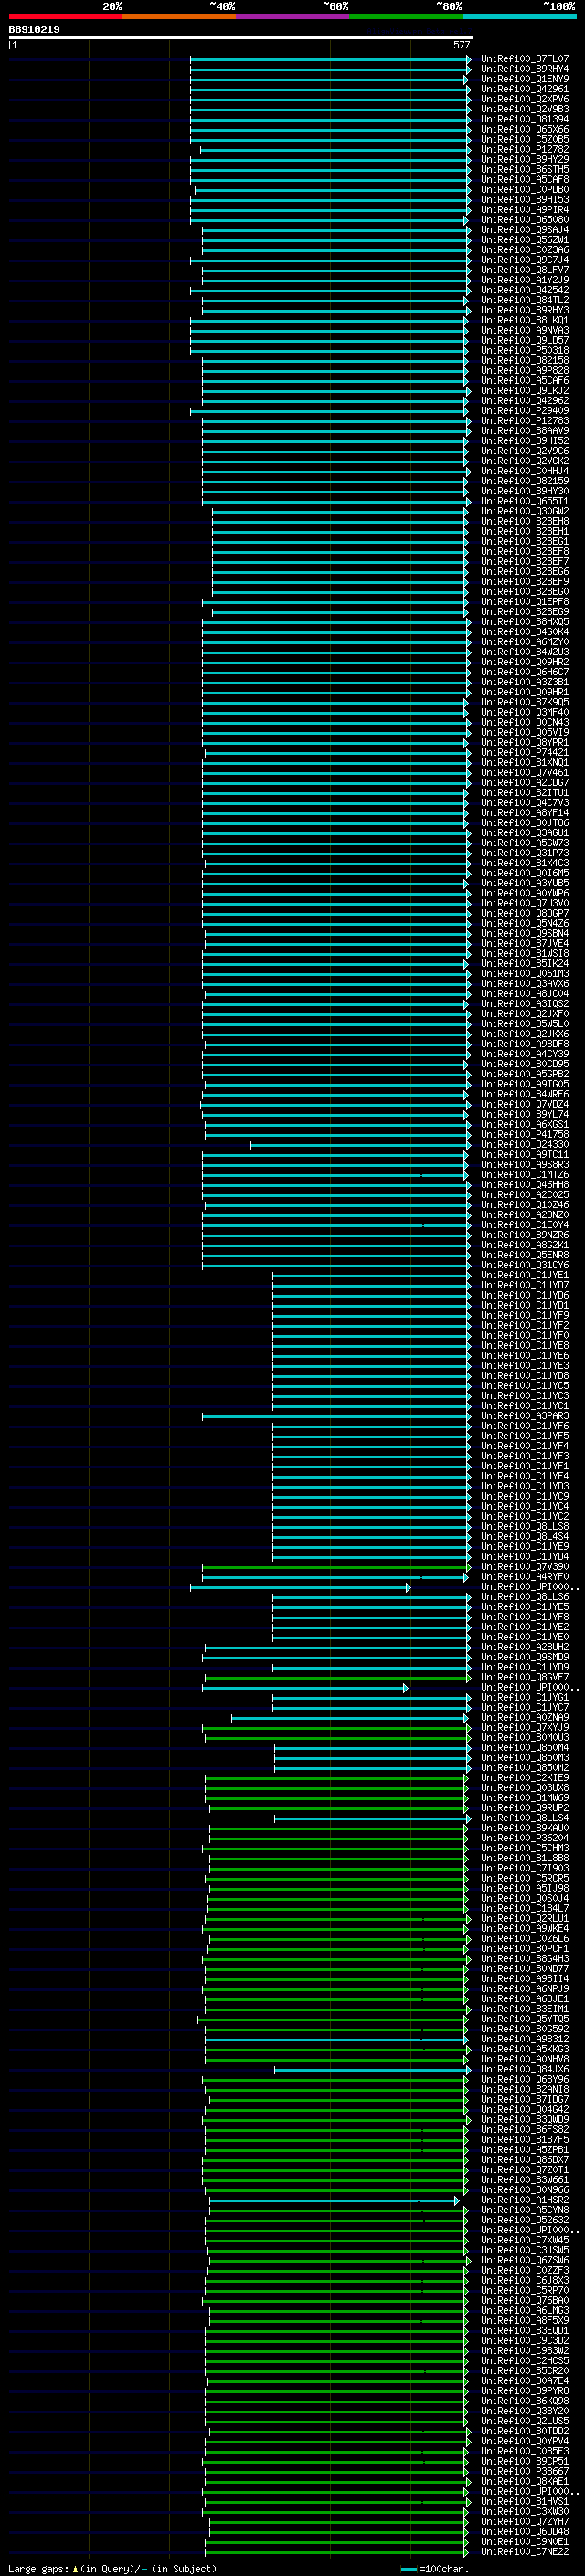Open hit UniRef100_B7FL07
This screenshot has width=585, height=2576.
pyautogui.click(x=524, y=59)
